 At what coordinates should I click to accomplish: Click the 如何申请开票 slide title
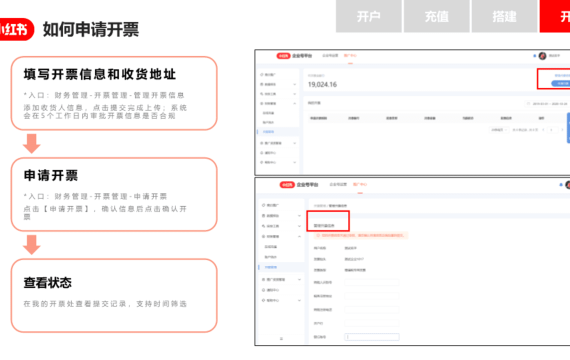click(x=91, y=29)
